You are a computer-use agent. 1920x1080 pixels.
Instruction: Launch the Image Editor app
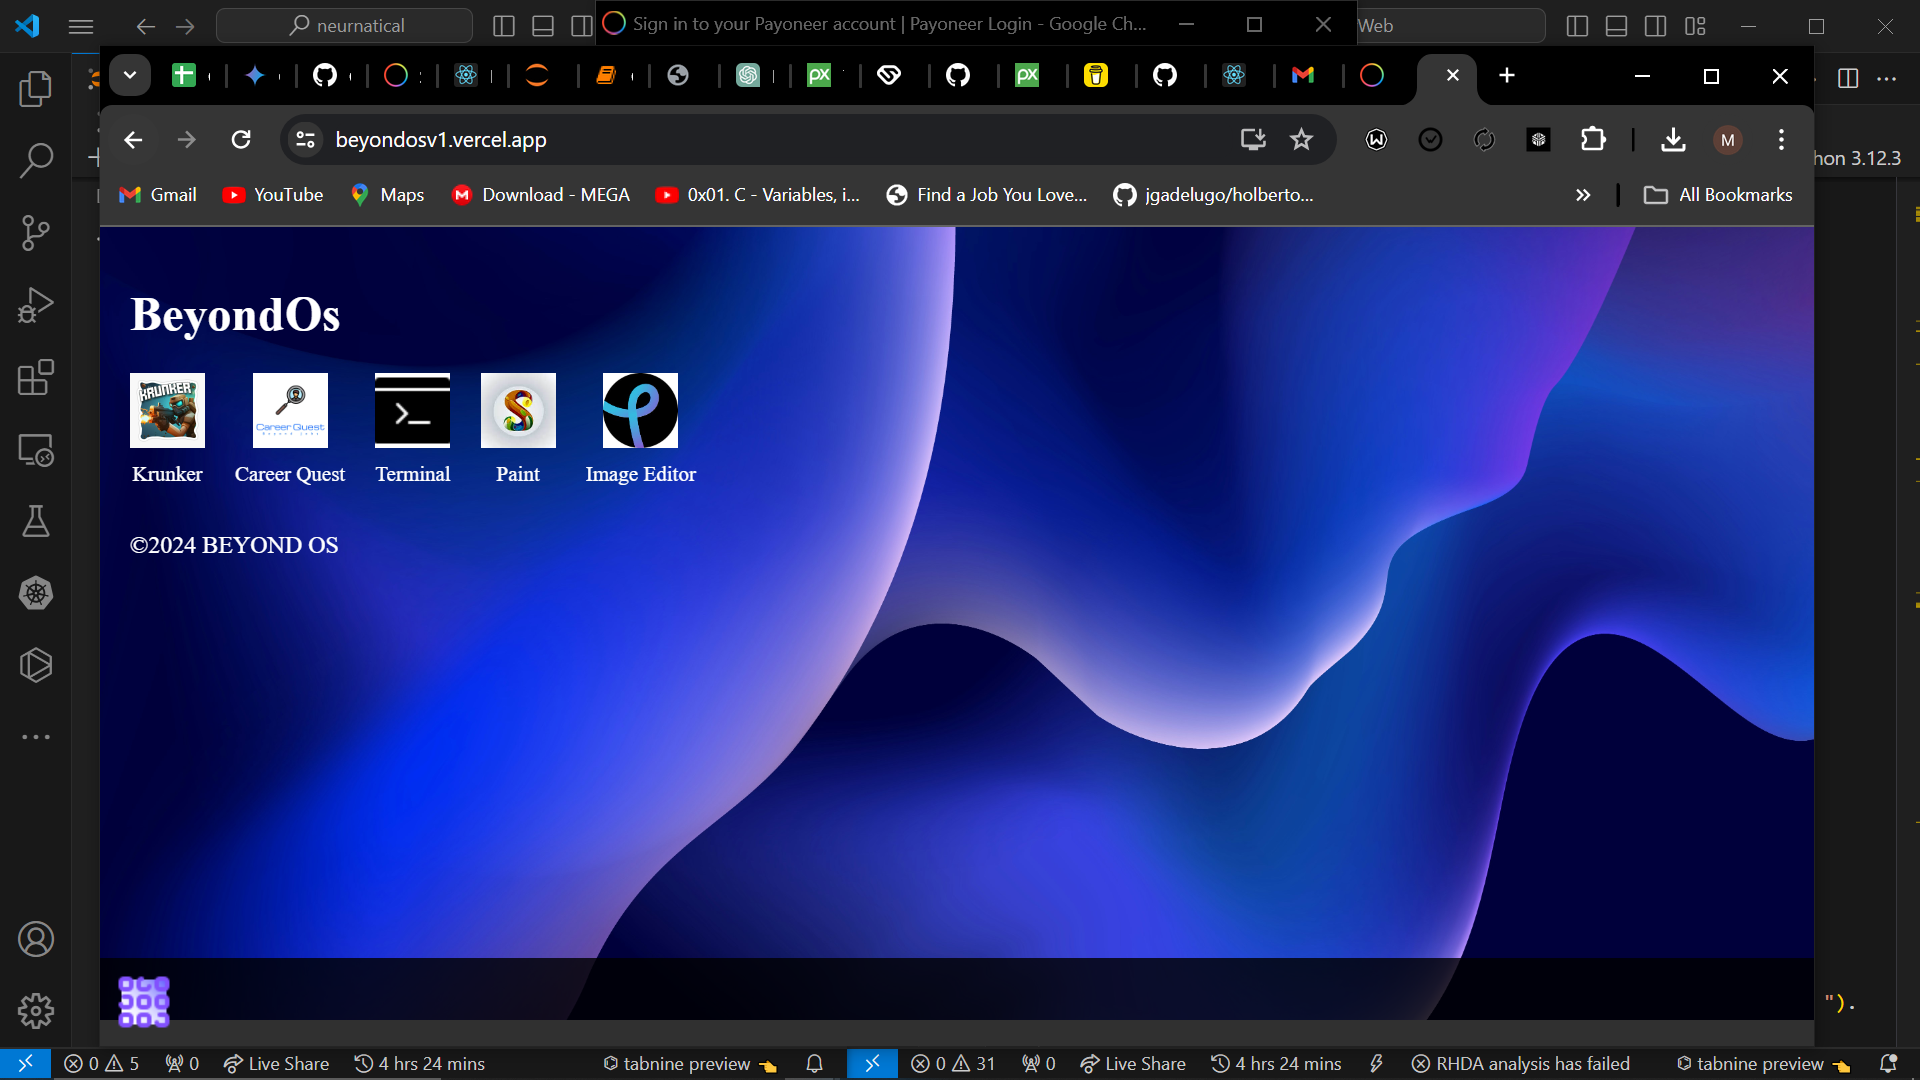coord(640,410)
